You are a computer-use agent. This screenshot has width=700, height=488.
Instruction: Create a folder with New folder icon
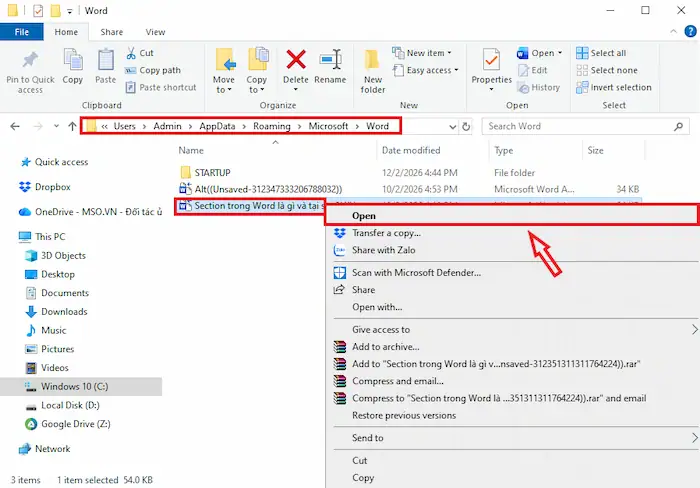373,62
